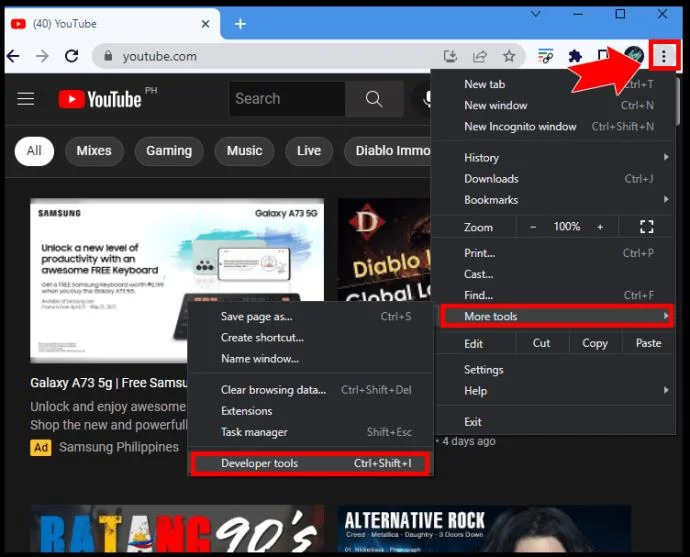The height and width of the screenshot is (557, 690).
Task: Click the Galaxy A73 5g ad title
Action: [109, 383]
